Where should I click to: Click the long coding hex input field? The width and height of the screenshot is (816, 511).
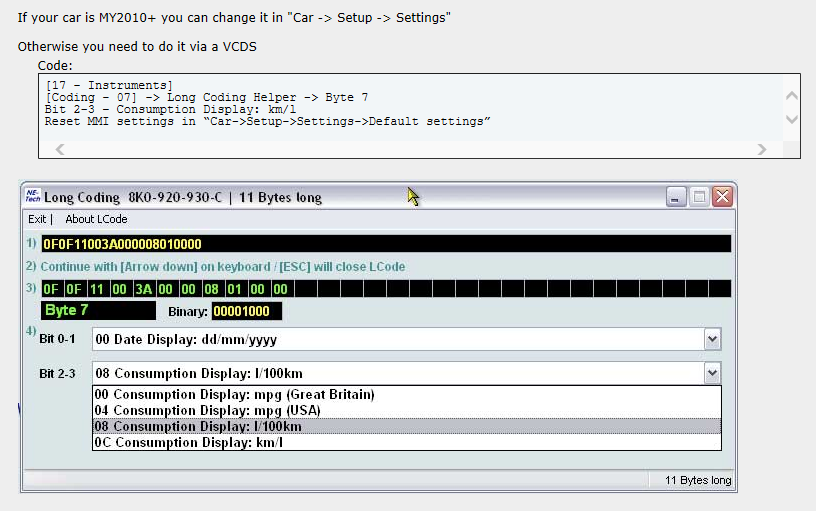(x=385, y=244)
